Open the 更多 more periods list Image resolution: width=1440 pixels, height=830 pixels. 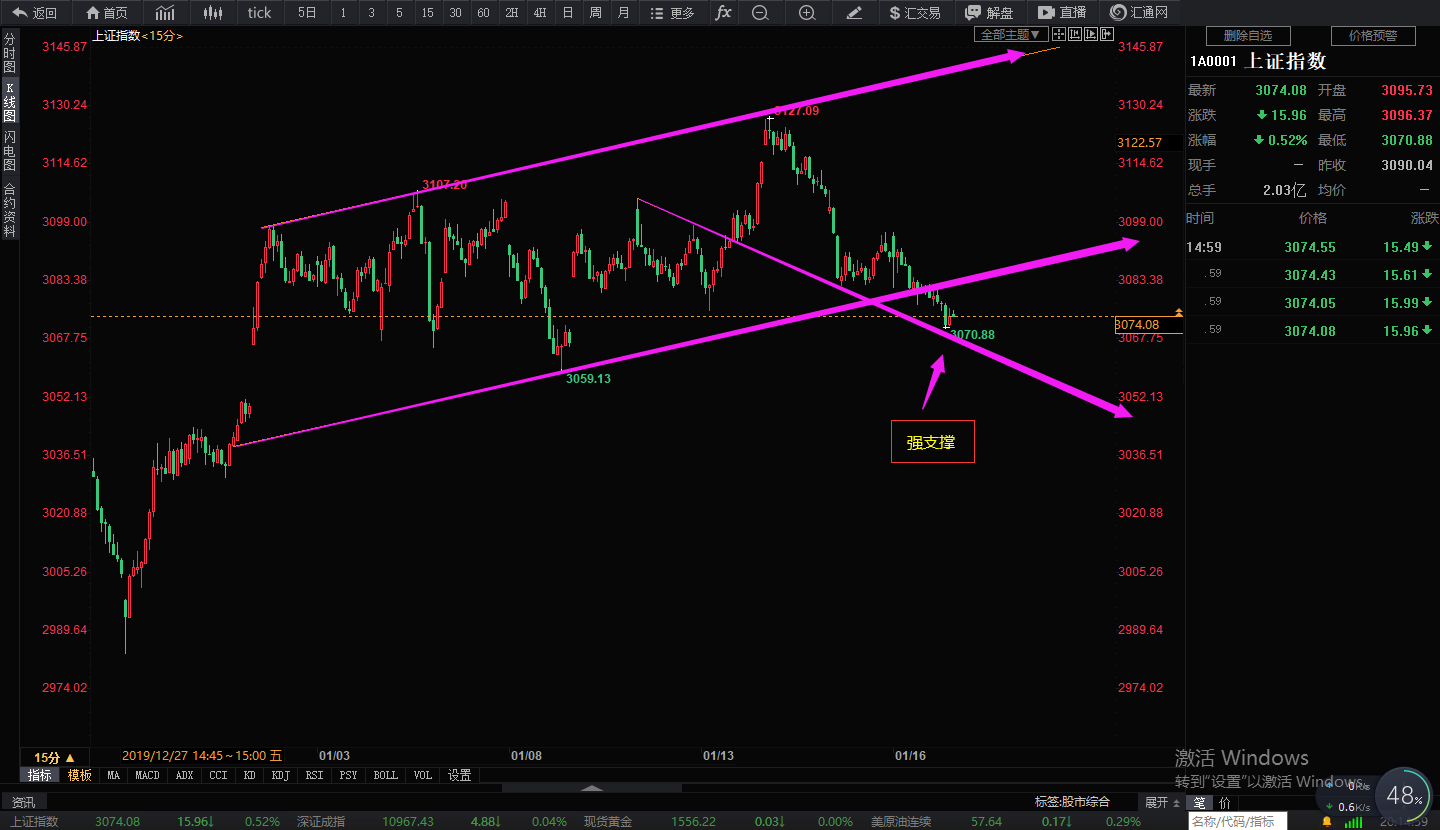[x=672, y=13]
